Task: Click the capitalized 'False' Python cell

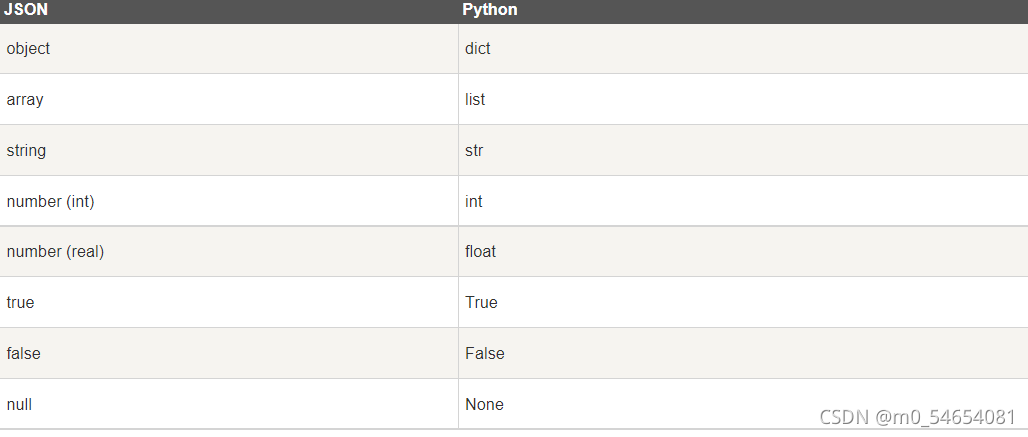Action: coord(485,353)
